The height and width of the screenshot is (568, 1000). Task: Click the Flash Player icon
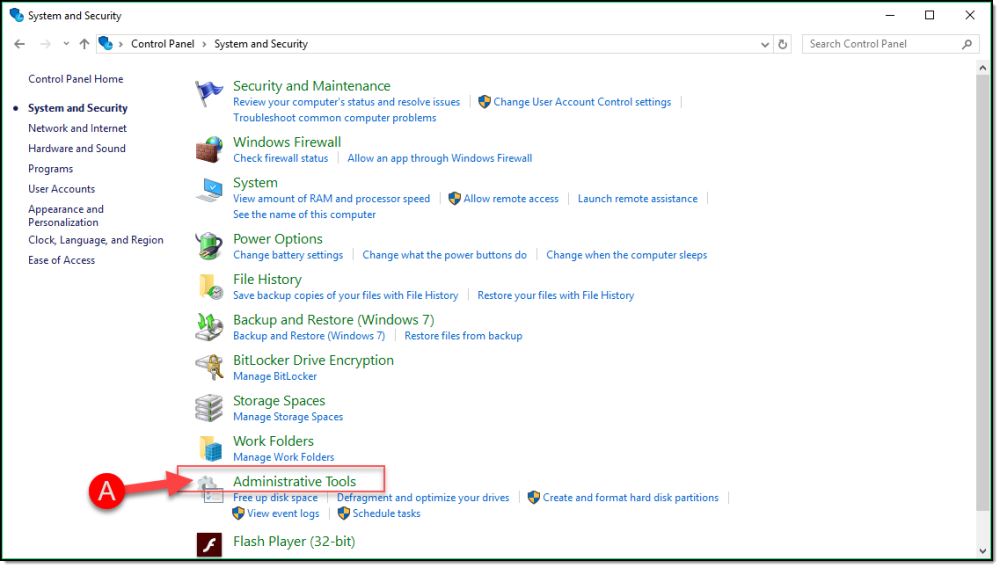point(209,544)
